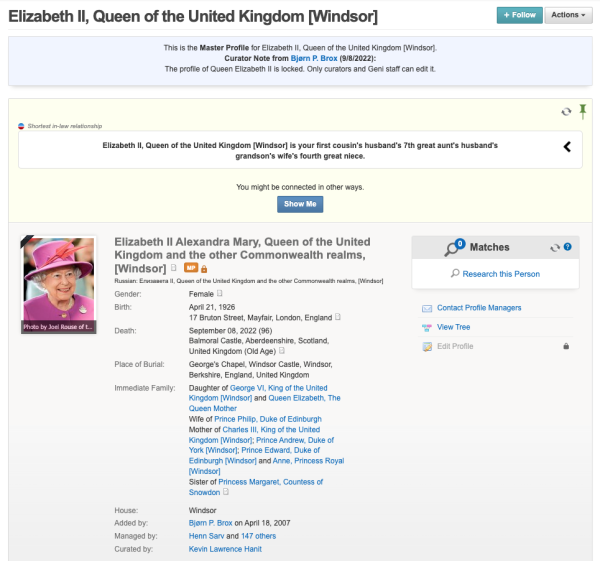This screenshot has height=561, width=600.
Task: Click the 147 others managers link
Action: pos(258,536)
